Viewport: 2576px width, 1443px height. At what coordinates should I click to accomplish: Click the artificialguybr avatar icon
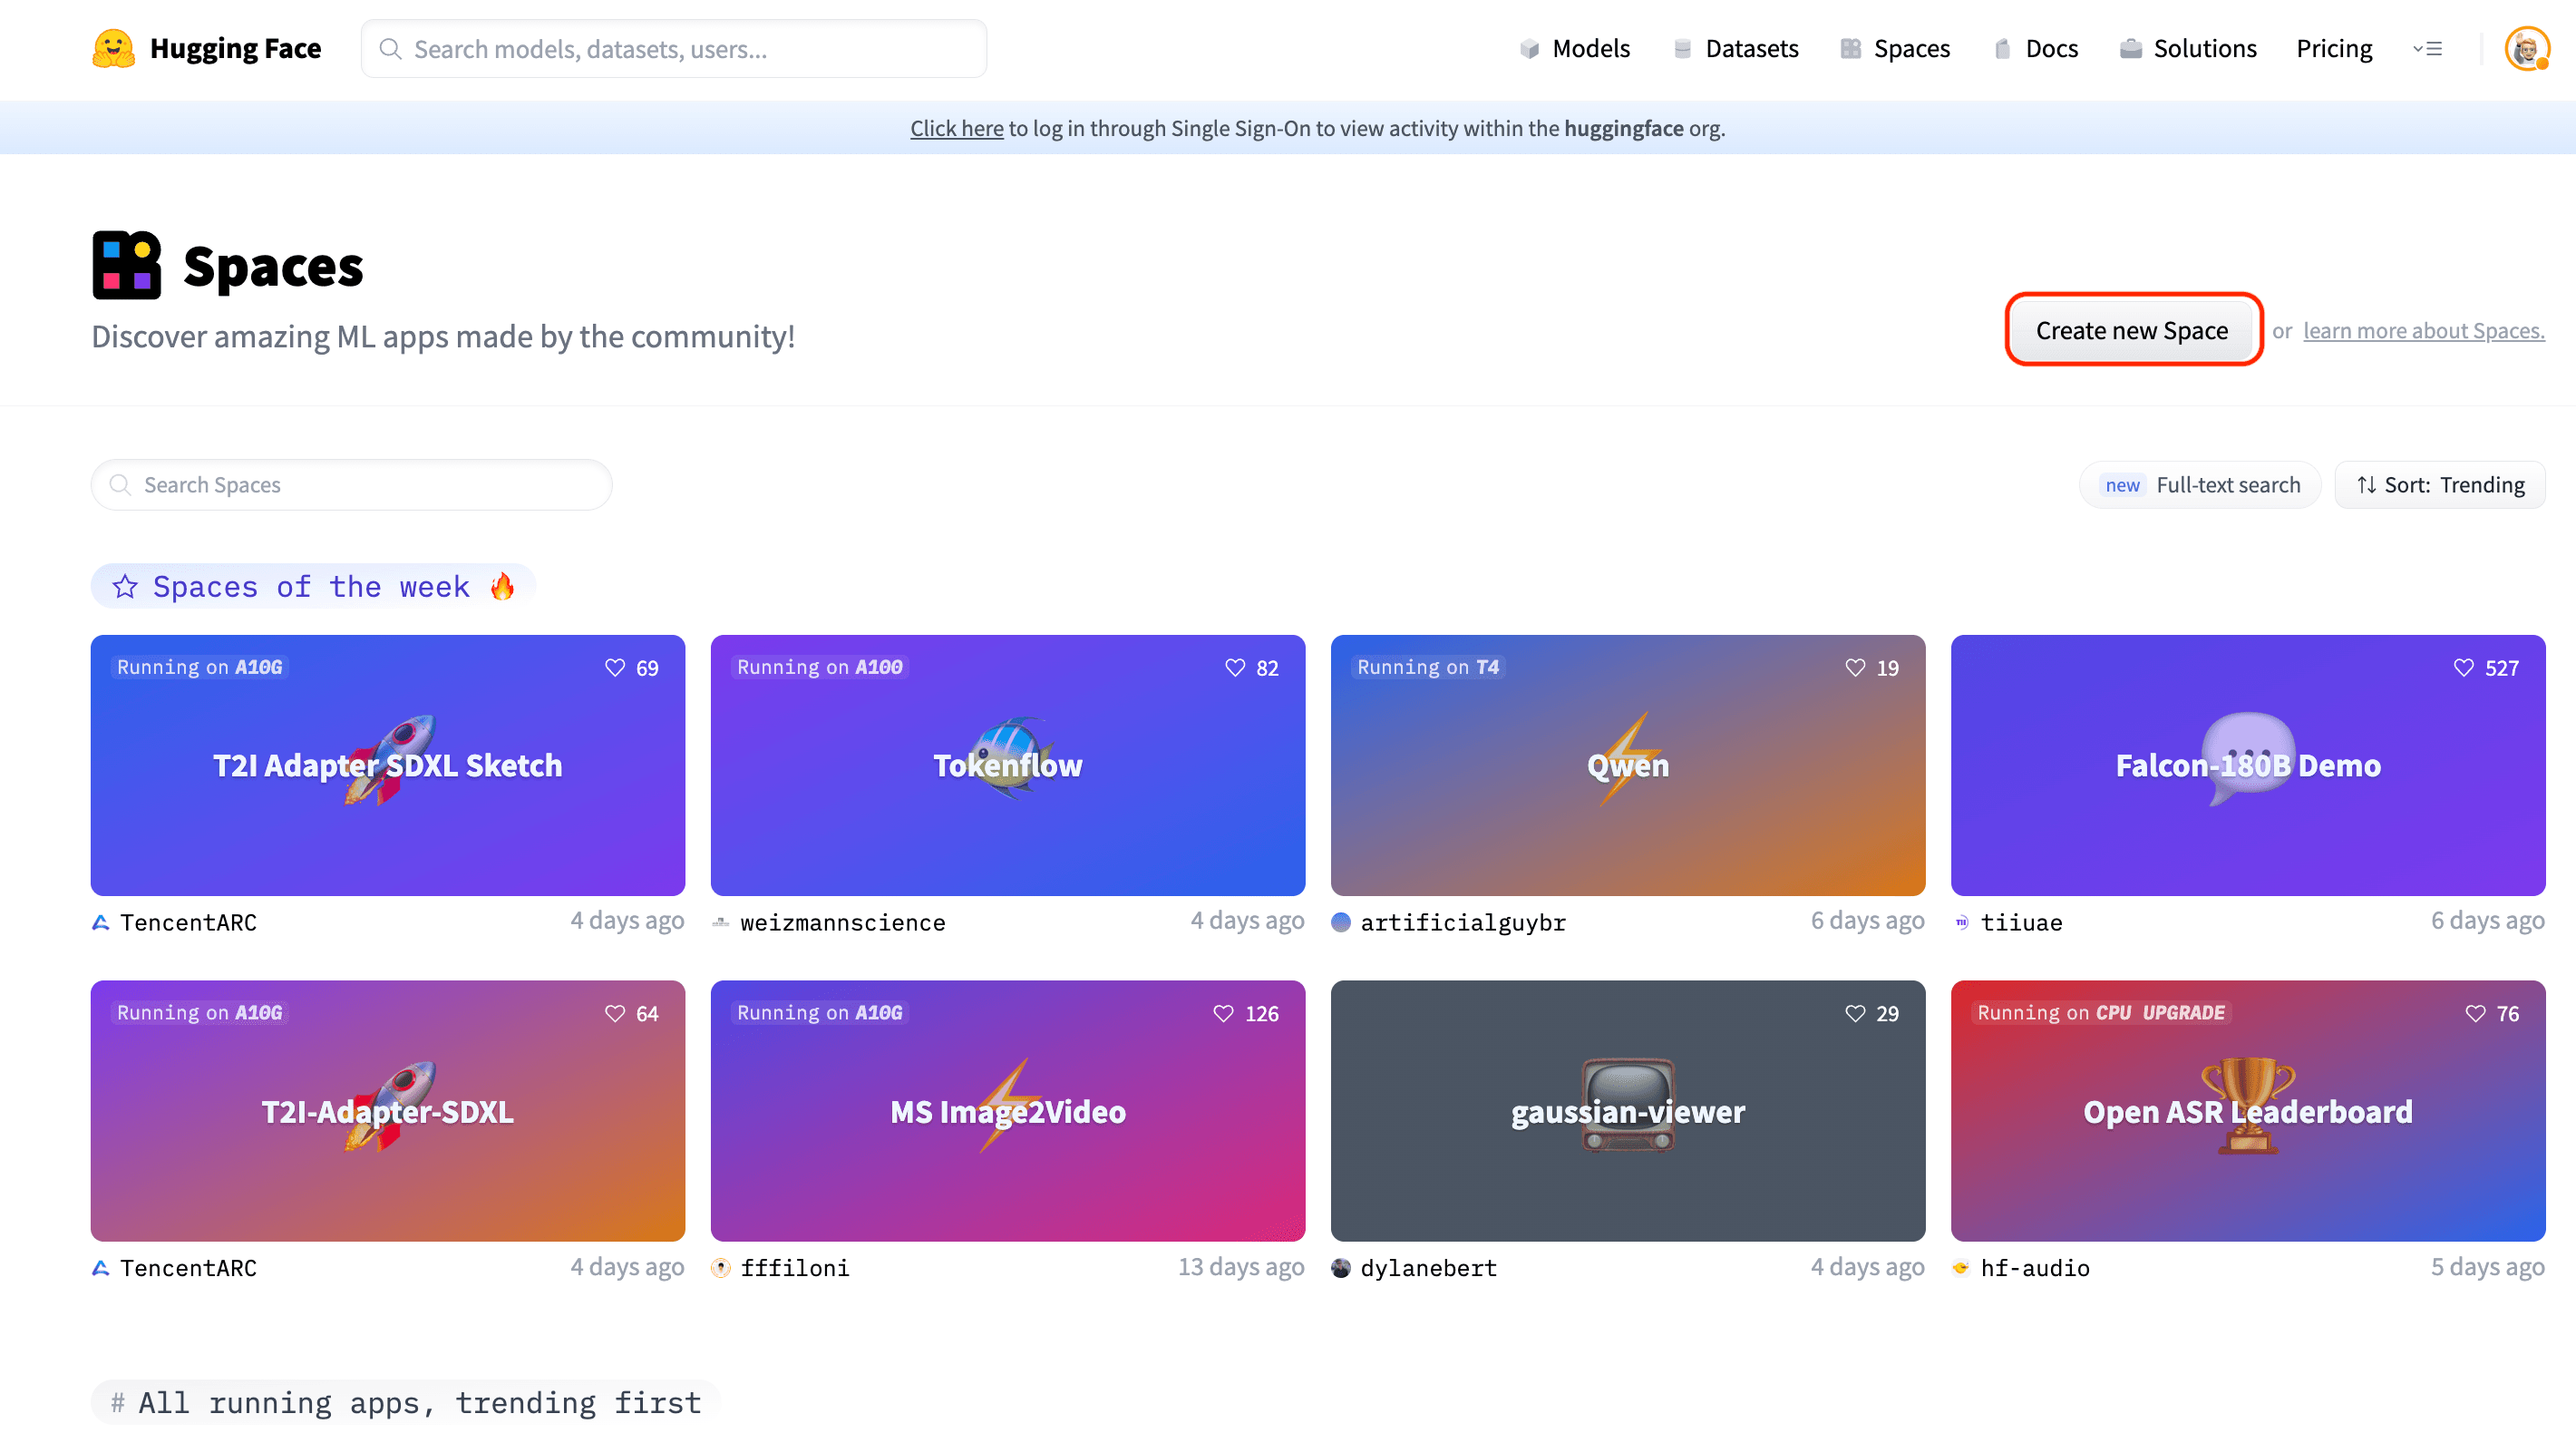[x=1341, y=922]
